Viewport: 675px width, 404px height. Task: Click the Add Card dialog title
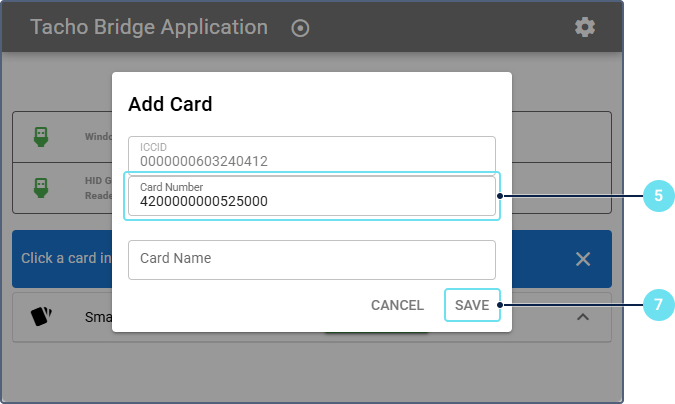point(170,103)
